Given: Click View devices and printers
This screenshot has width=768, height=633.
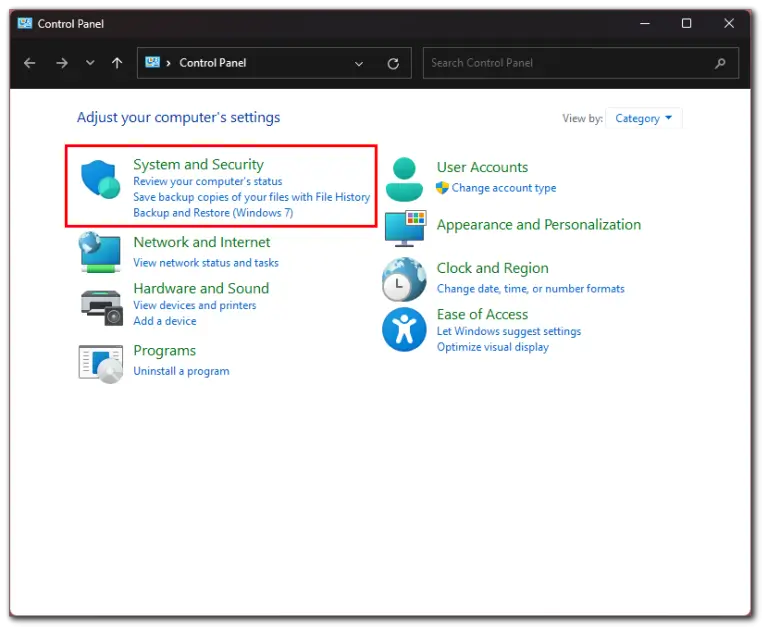Looking at the screenshot, I should [195, 305].
